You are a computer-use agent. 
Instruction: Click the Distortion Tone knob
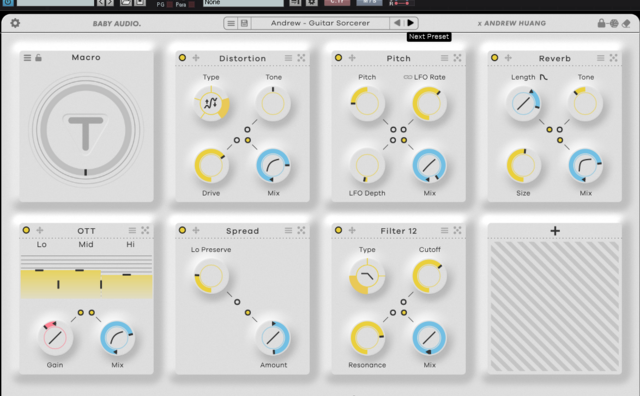point(273,103)
